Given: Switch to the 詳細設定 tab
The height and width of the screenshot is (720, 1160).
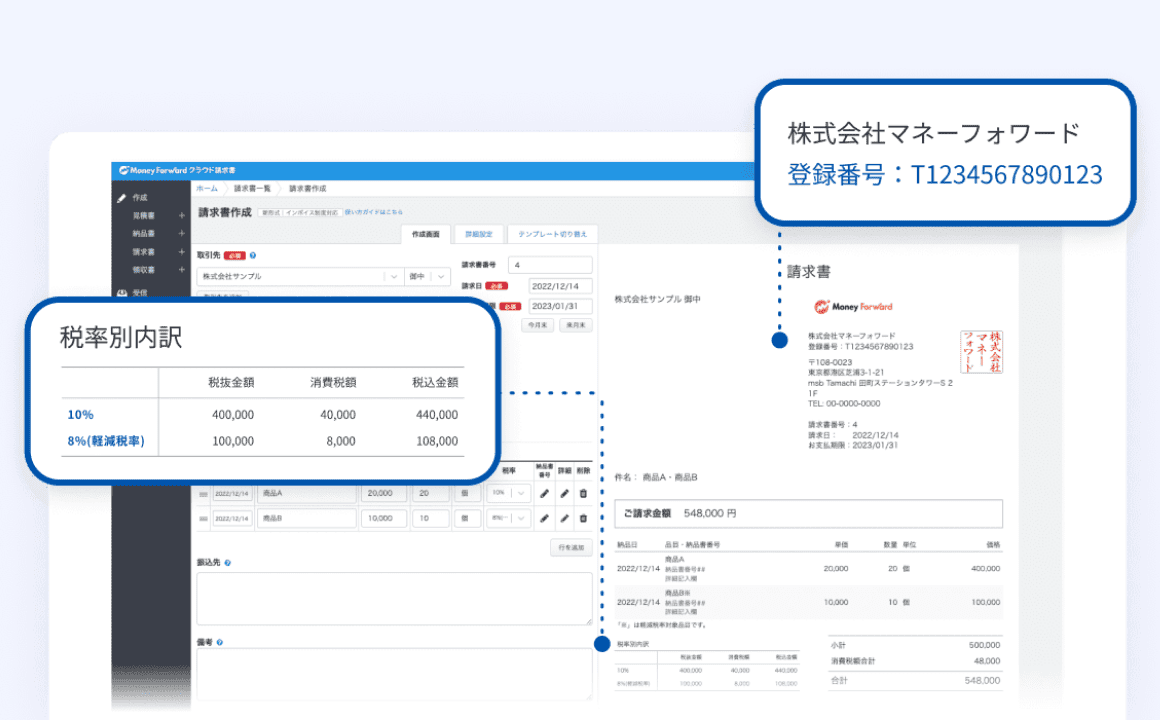Looking at the screenshot, I should click(479, 235).
